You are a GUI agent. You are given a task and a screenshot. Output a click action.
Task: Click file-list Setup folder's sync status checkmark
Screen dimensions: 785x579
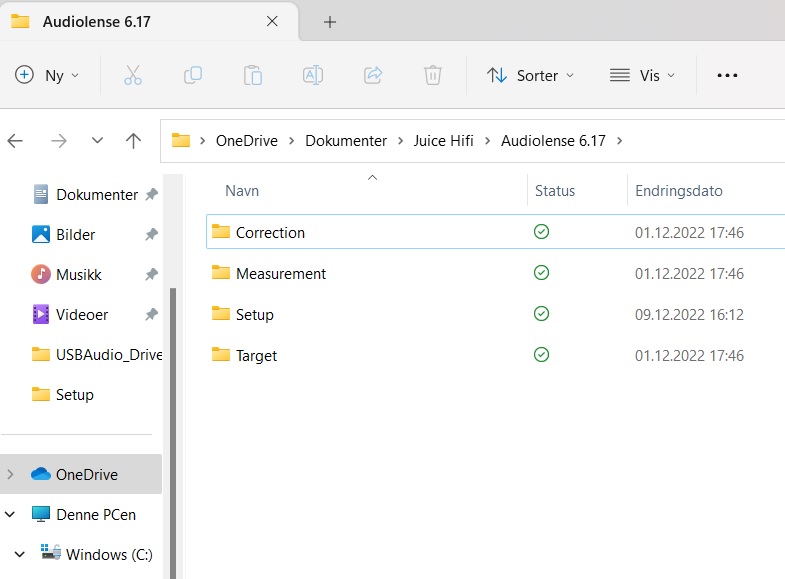(x=541, y=314)
